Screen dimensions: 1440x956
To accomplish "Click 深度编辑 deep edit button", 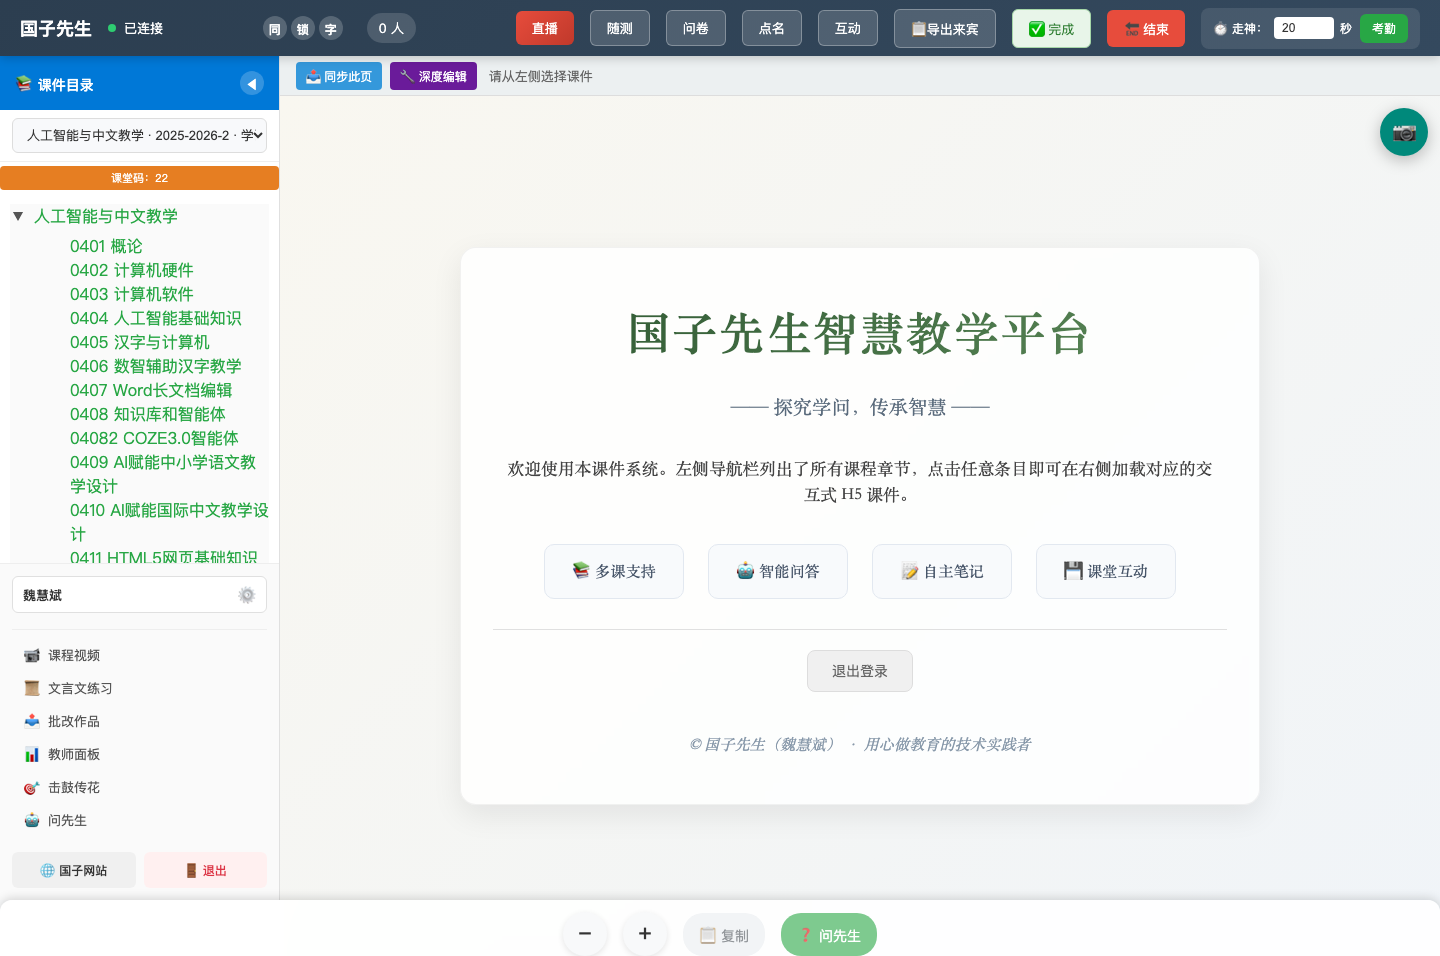I will tap(433, 76).
